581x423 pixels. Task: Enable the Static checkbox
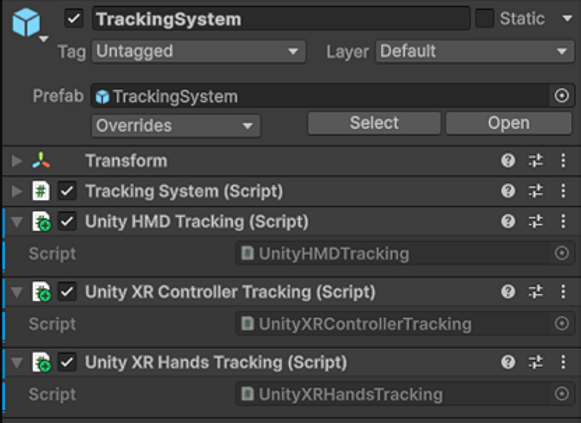click(x=485, y=18)
